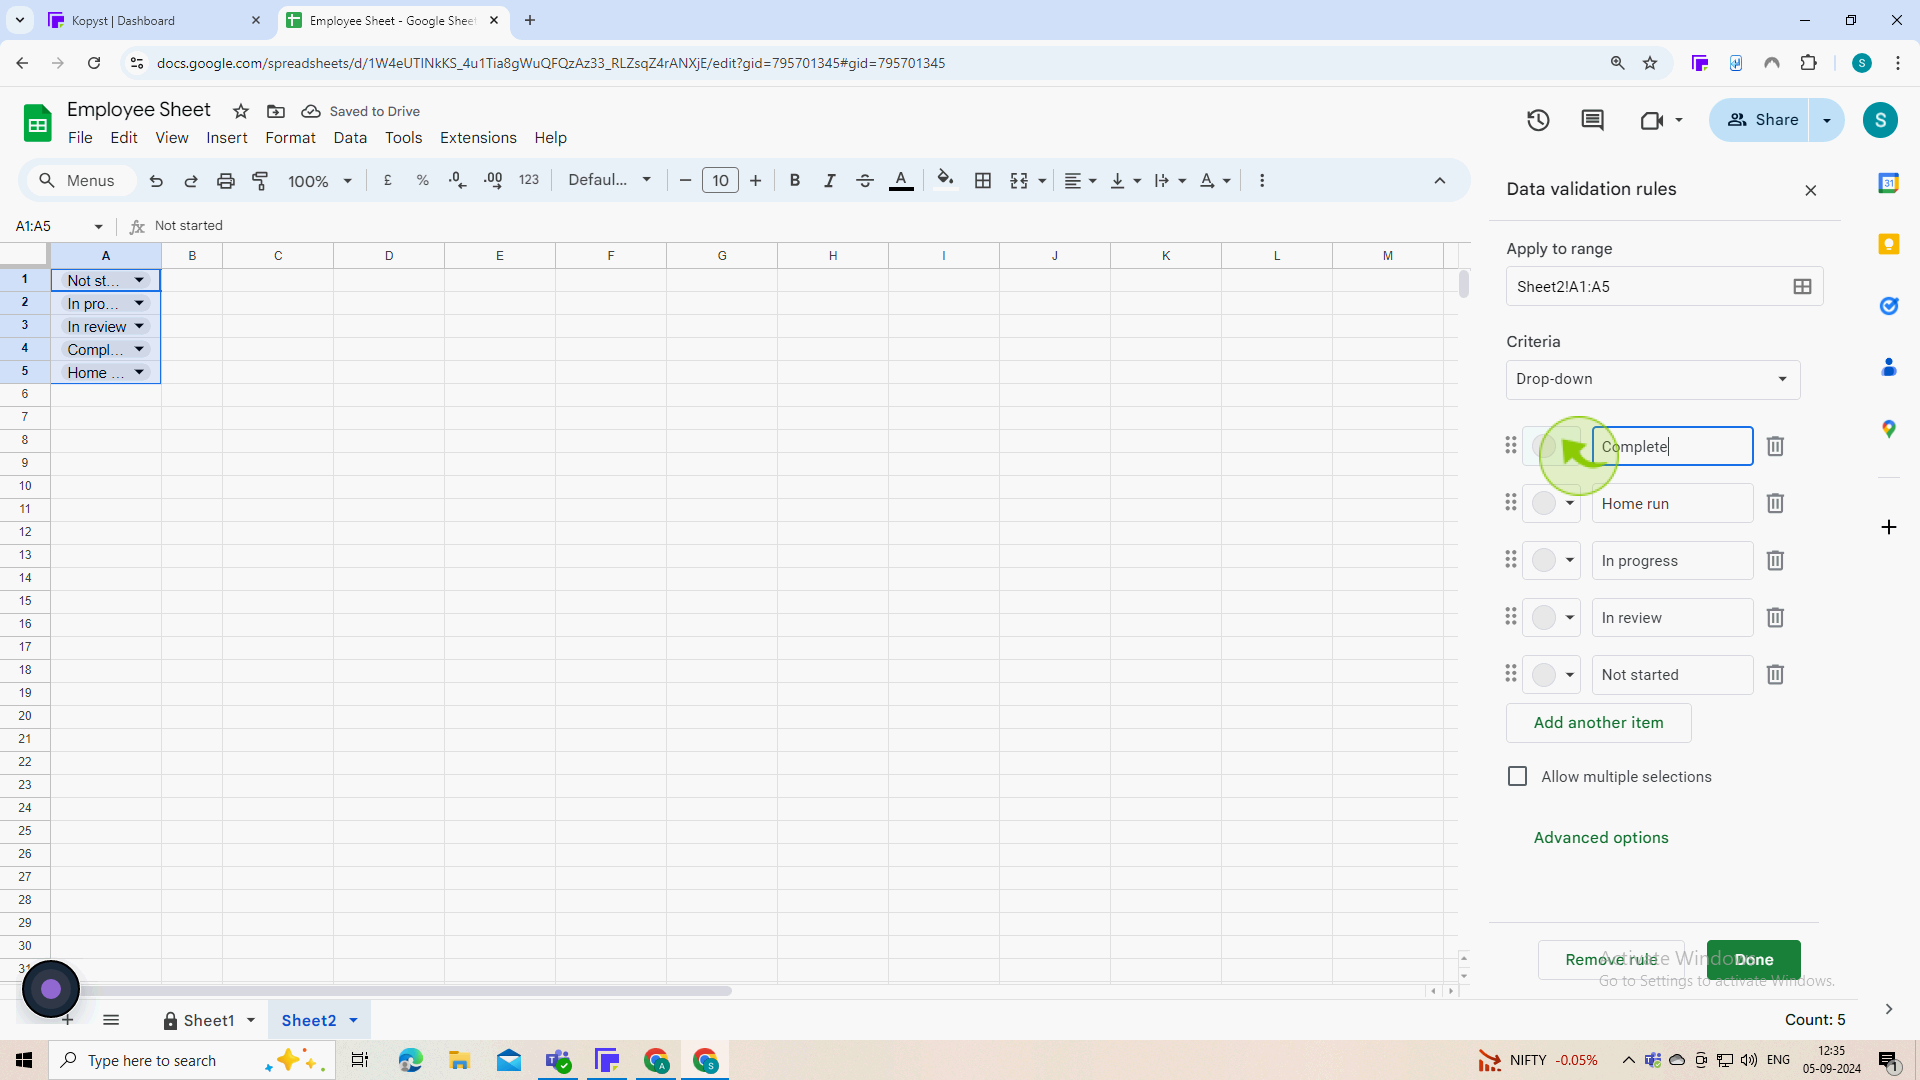Viewport: 1920px width, 1080px height.
Task: Click the italic formatting icon
Action: [829, 181]
